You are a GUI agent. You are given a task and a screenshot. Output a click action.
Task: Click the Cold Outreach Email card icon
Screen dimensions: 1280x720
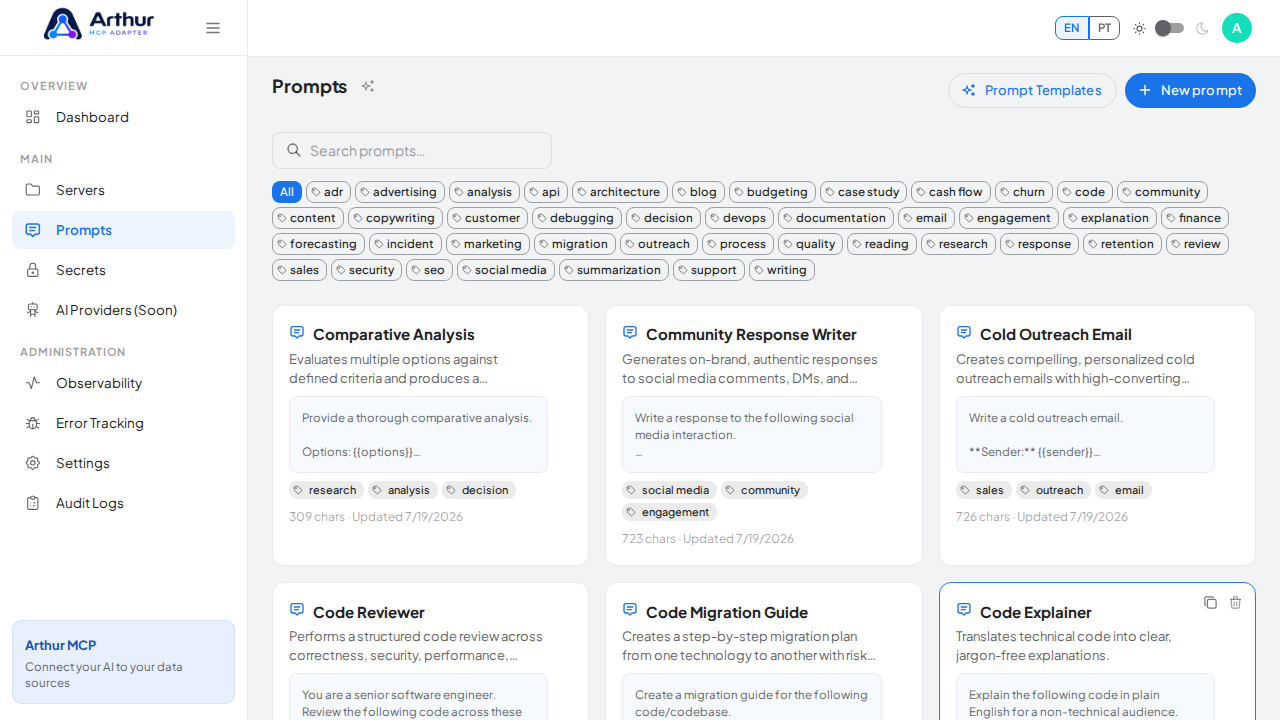pos(964,332)
